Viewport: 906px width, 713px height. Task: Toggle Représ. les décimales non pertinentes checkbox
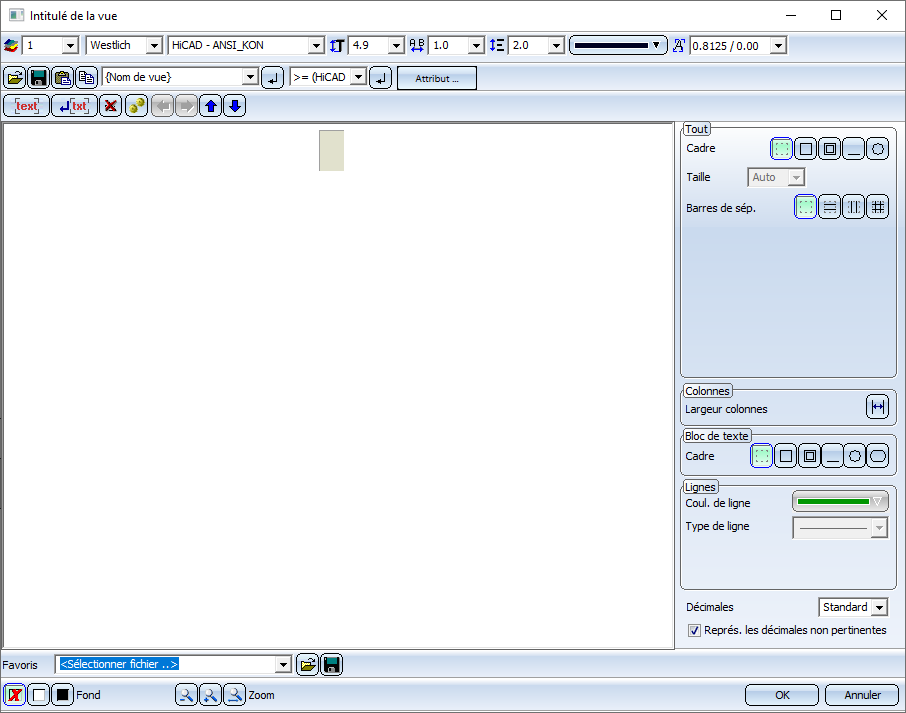tap(694, 630)
